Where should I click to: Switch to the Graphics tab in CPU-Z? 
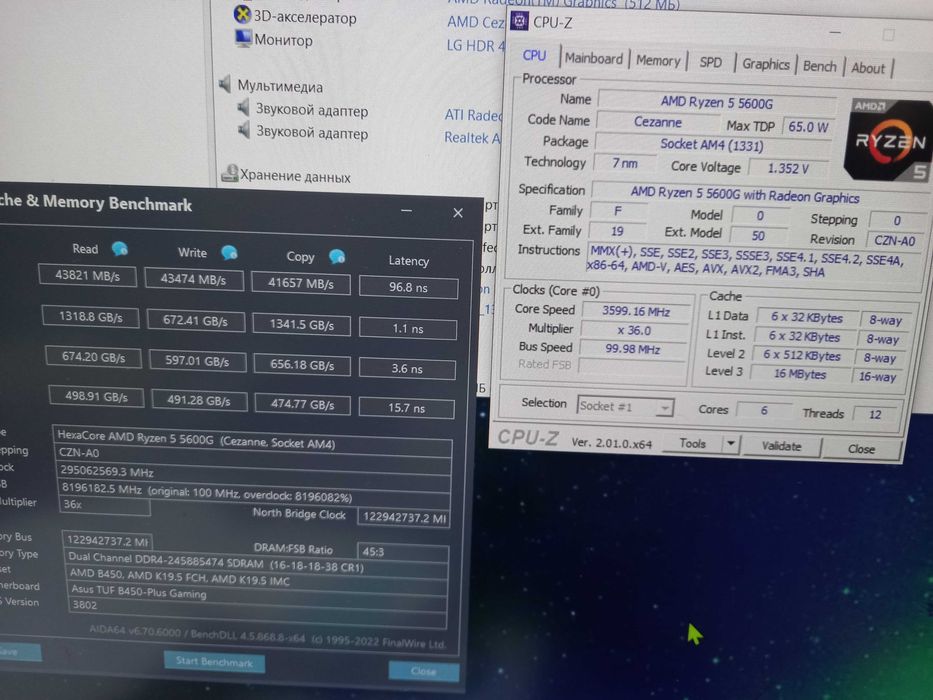coord(765,64)
